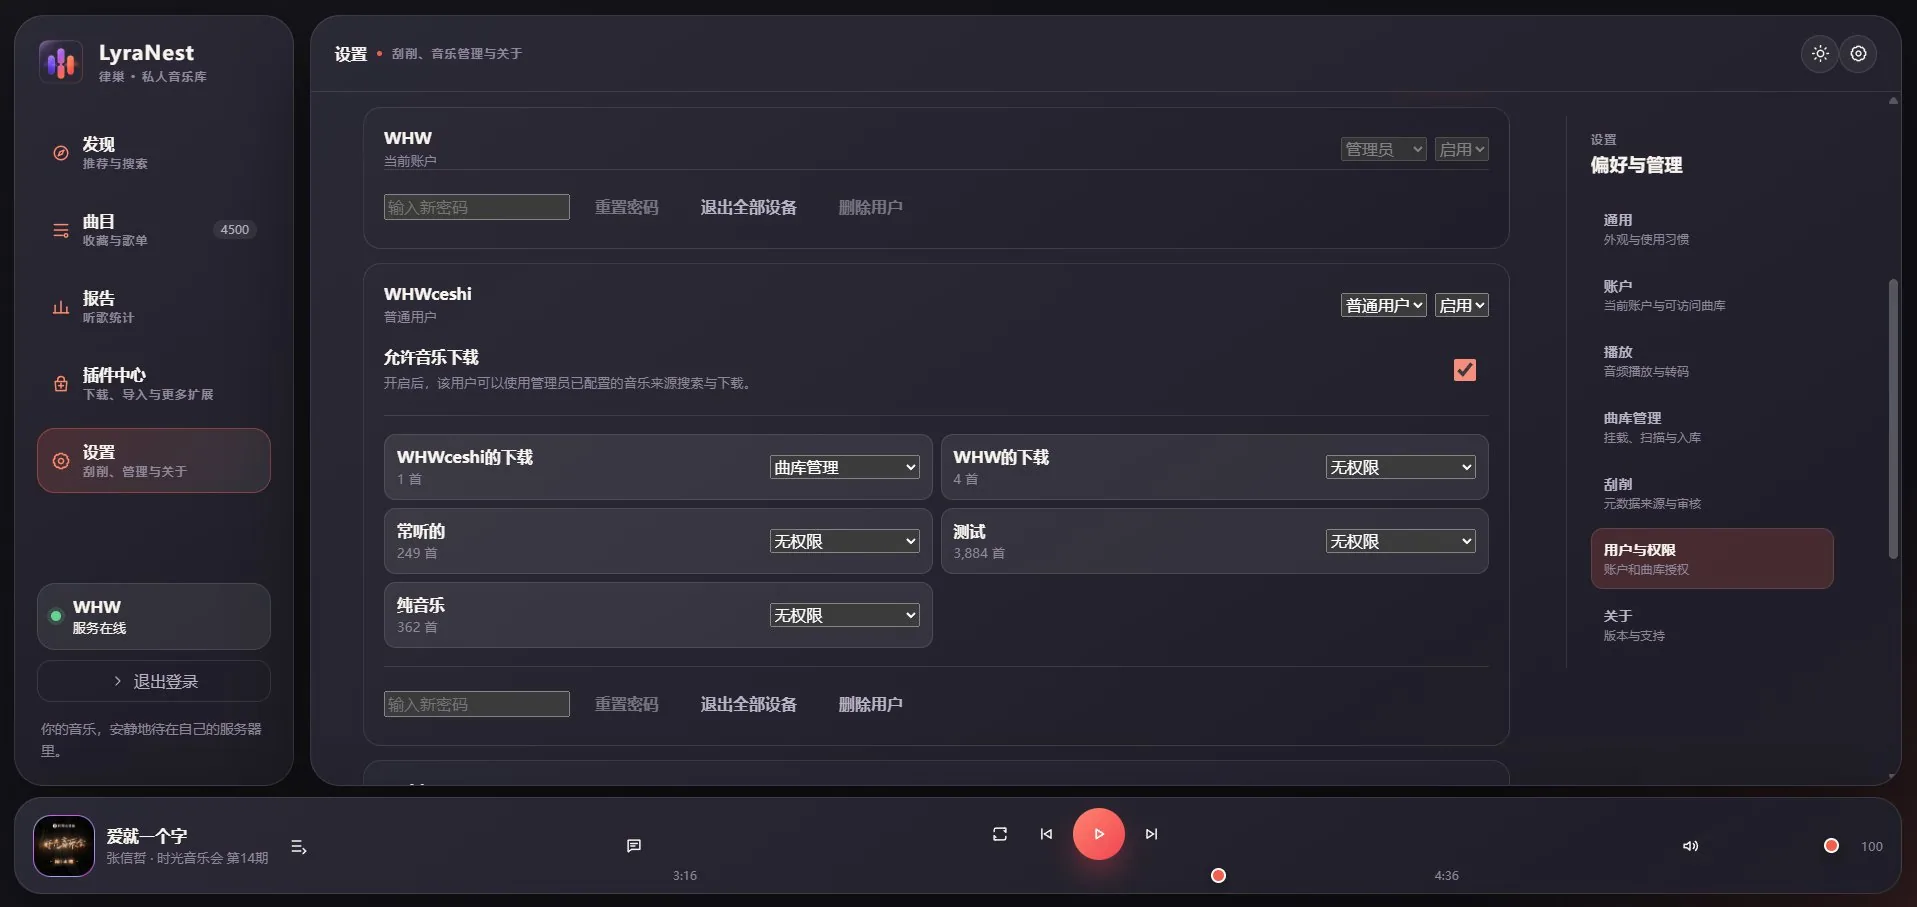Click 退出登录 button

click(x=154, y=681)
